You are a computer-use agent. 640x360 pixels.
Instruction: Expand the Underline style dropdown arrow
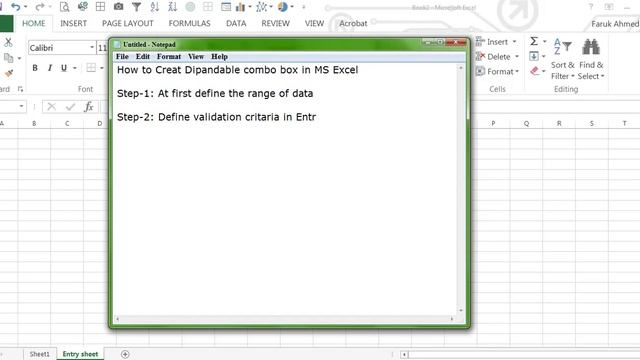(75, 68)
